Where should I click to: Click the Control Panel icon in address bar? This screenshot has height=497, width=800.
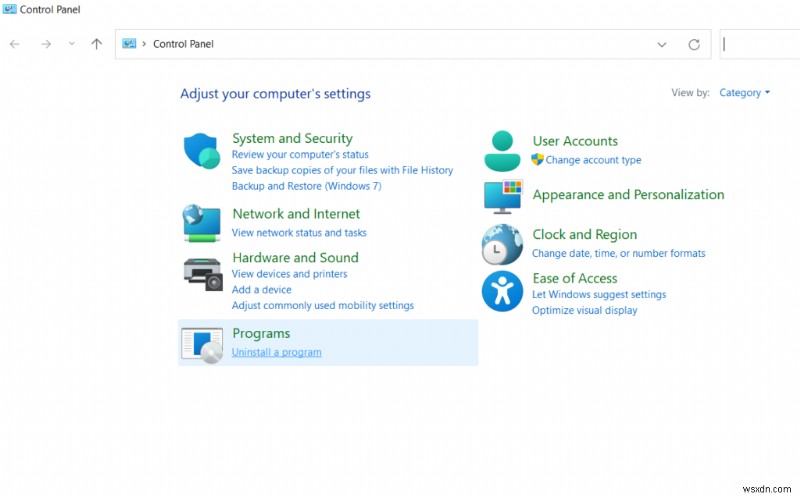(x=129, y=44)
